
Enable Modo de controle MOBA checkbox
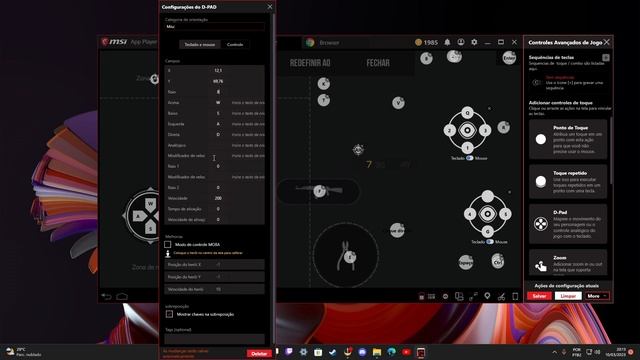tap(168, 244)
